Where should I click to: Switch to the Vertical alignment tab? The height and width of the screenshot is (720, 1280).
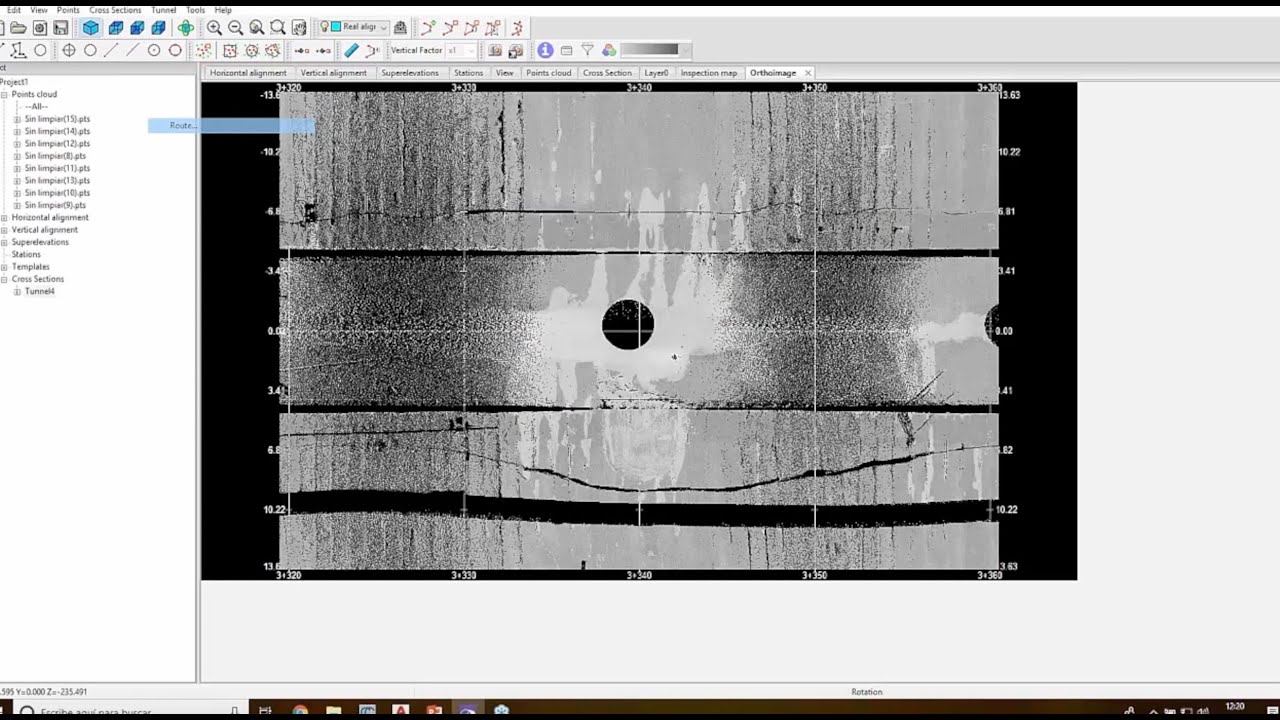[x=333, y=73]
